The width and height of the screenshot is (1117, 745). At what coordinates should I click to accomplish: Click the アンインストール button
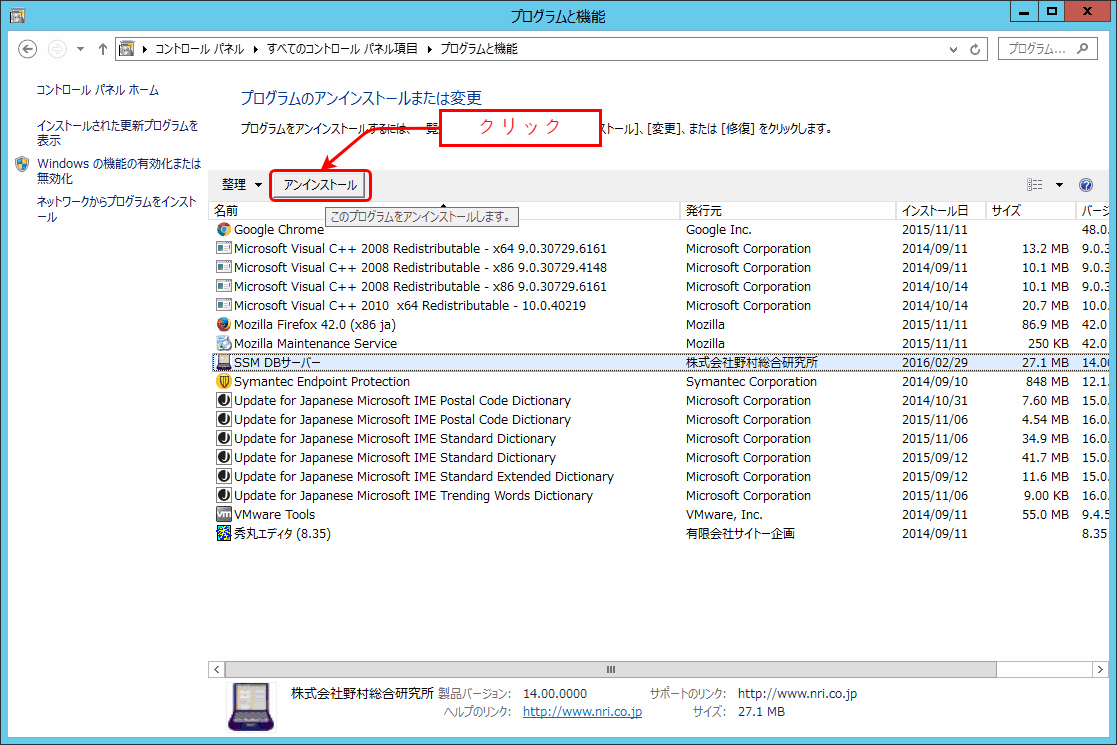321,185
